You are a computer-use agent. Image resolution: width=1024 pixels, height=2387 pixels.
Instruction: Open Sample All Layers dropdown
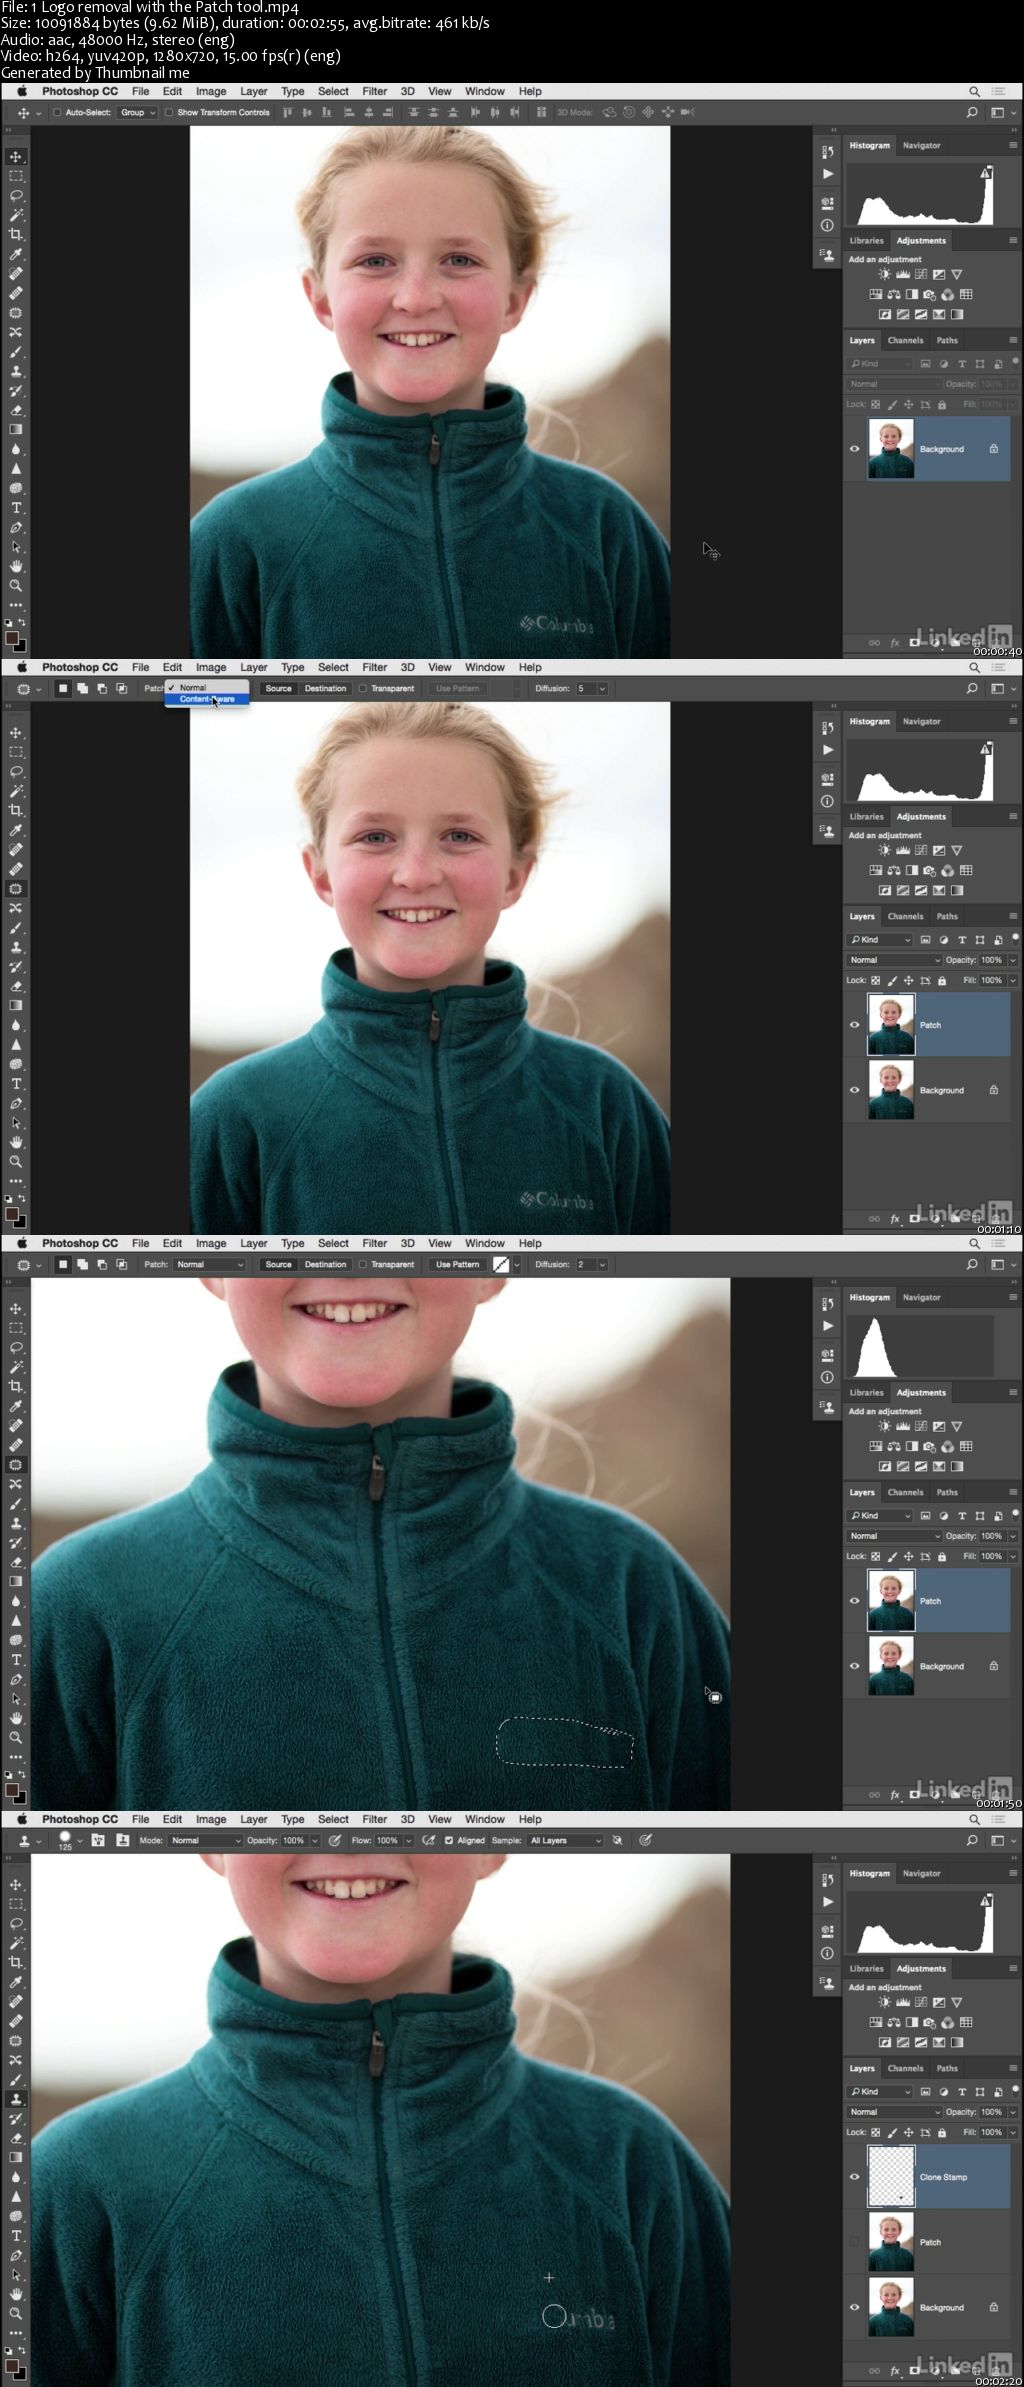coord(565,1840)
